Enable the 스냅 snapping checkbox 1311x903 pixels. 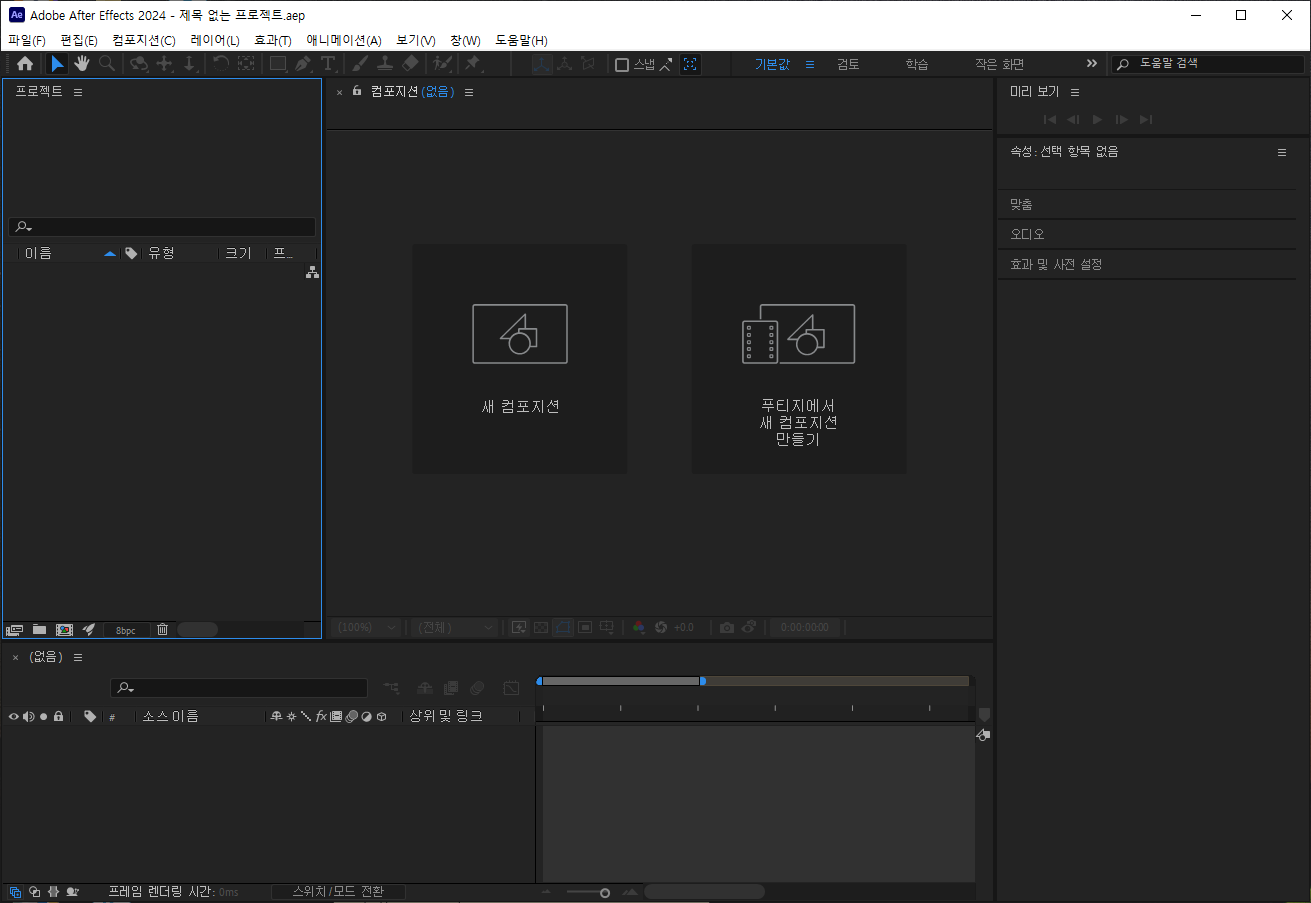(x=622, y=65)
